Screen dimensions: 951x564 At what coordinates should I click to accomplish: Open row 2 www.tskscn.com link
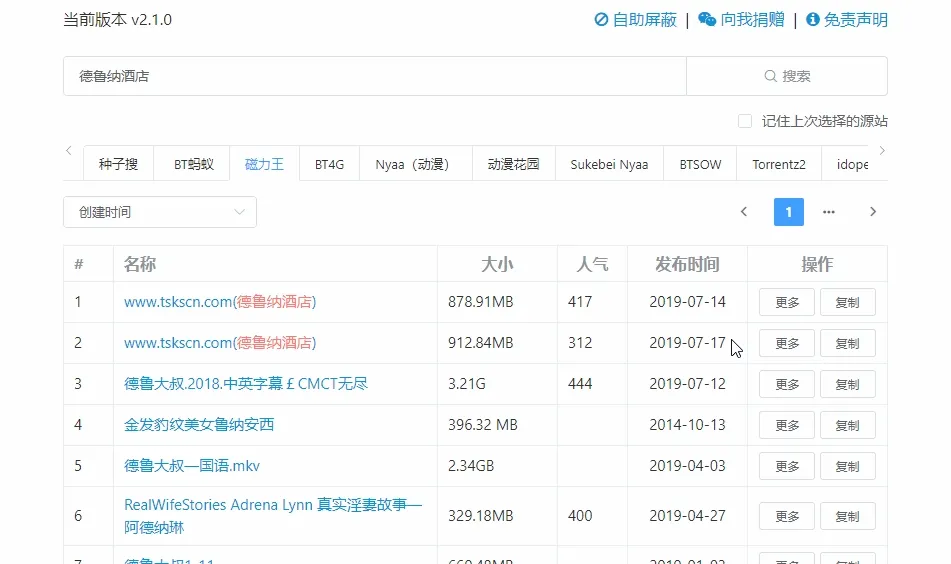pos(220,343)
